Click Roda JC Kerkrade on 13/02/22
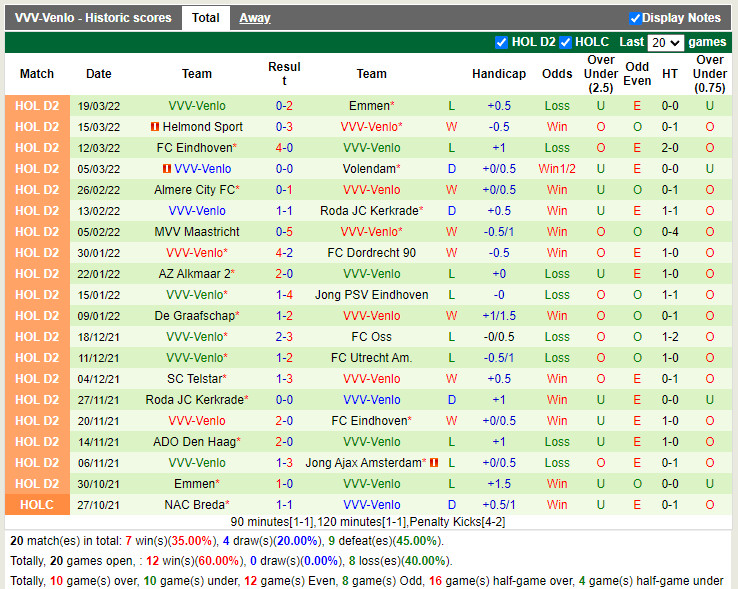 tap(369, 211)
